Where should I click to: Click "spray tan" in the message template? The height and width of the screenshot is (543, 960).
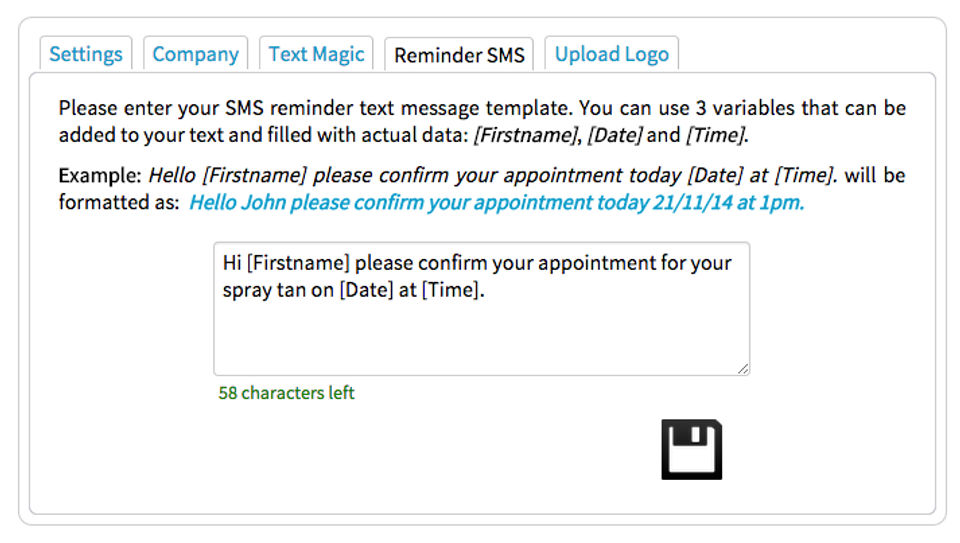[260, 291]
